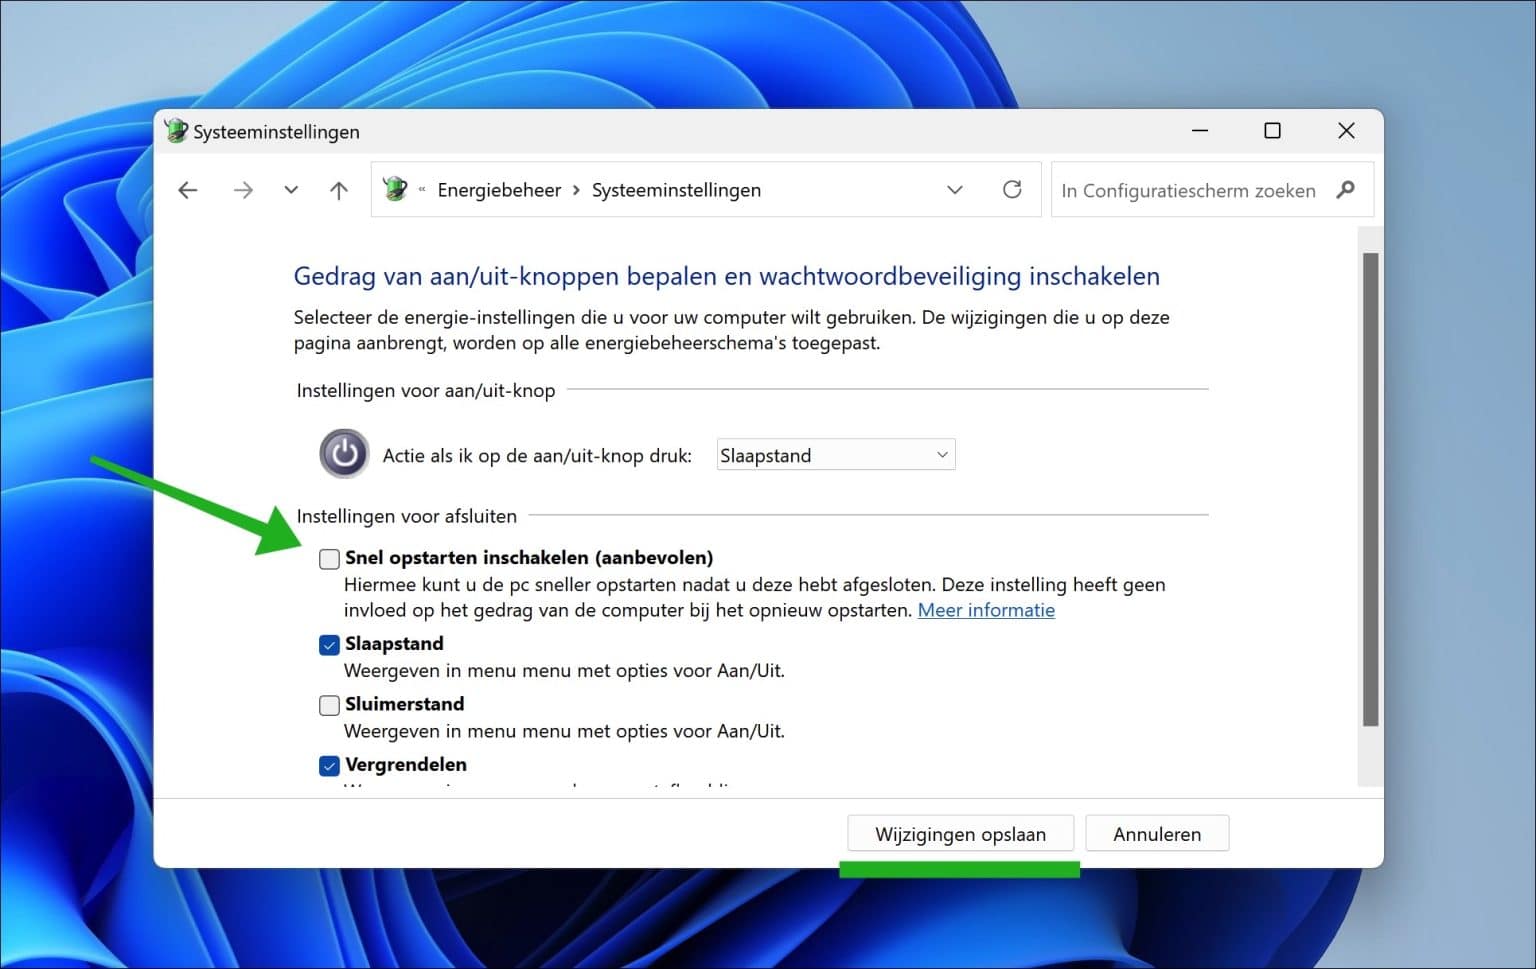Click the Energiebeheer icon in the address bar
The image size is (1536, 969).
pyautogui.click(x=395, y=189)
